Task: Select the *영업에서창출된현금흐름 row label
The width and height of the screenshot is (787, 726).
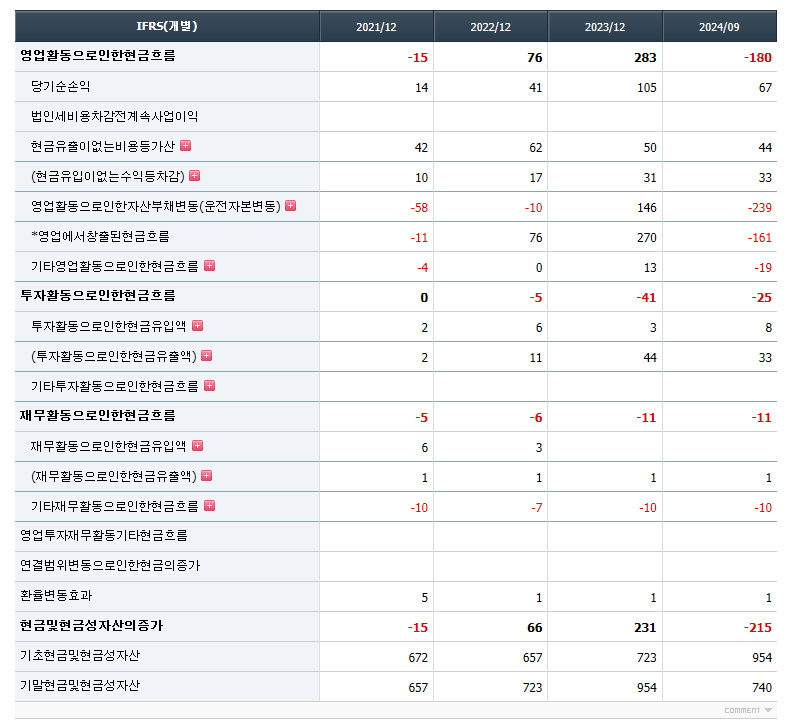Action: (100, 236)
